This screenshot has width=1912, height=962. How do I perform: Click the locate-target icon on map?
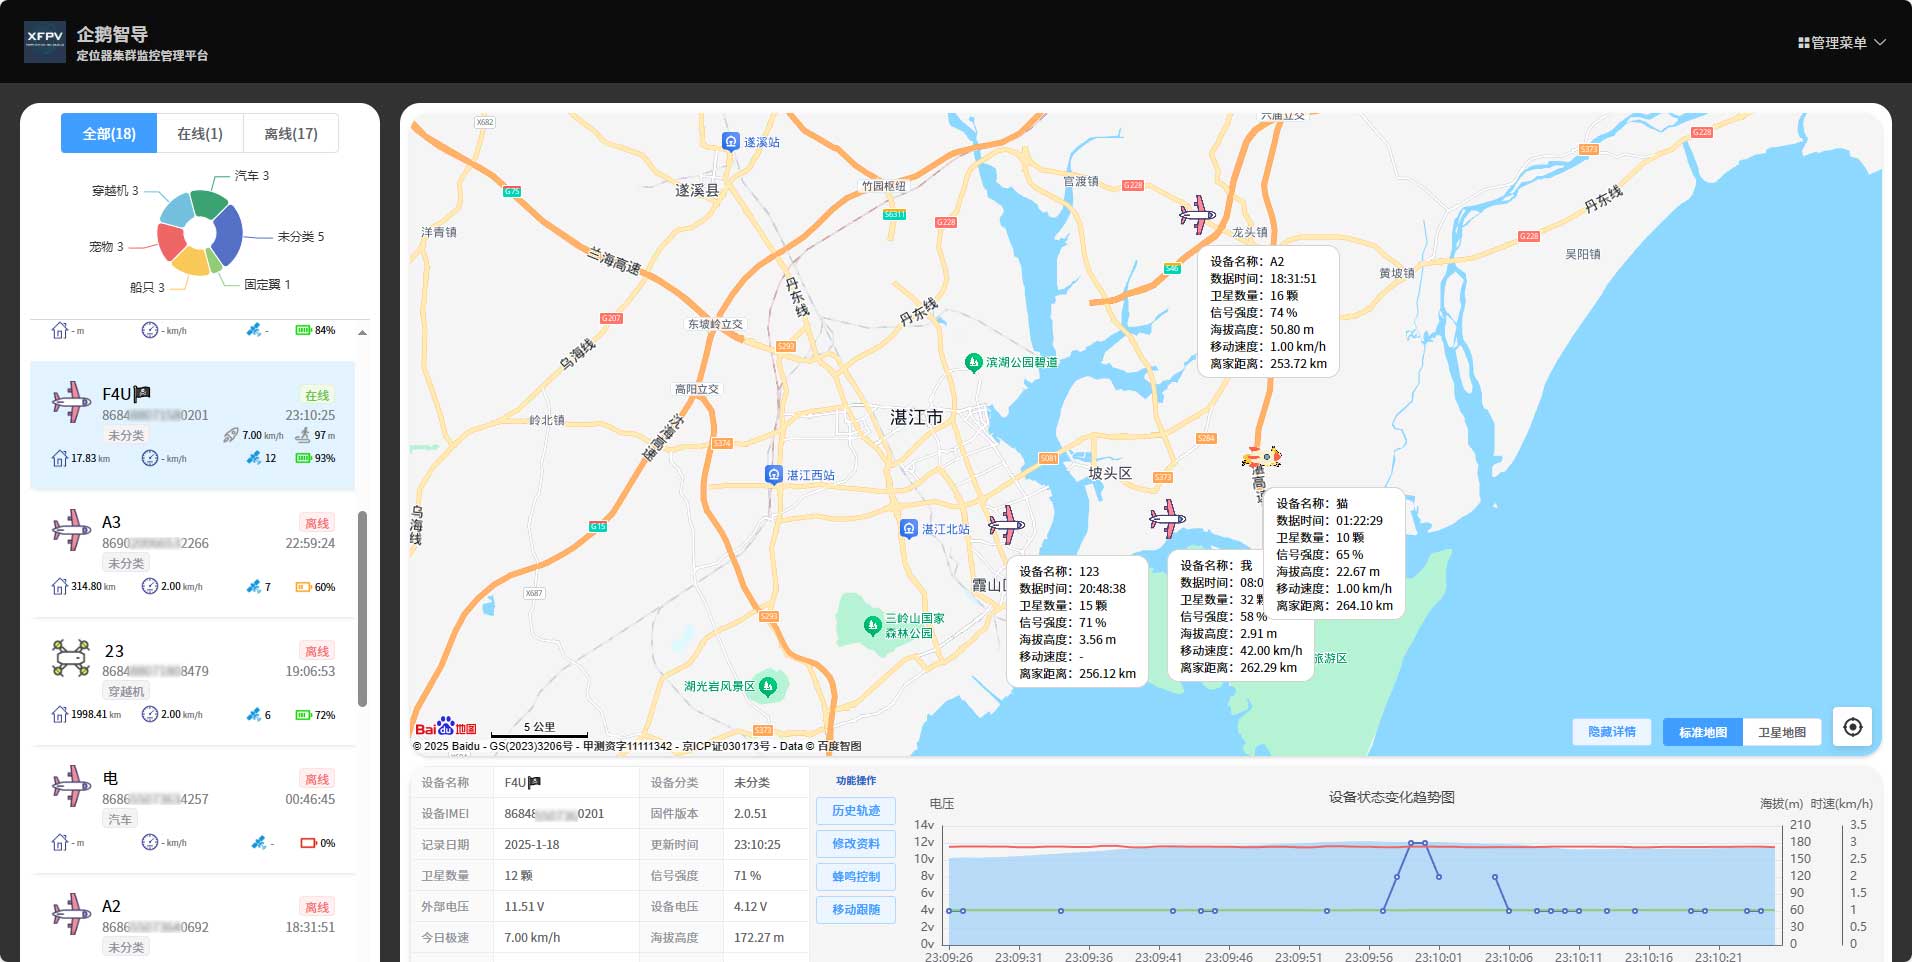tap(1852, 727)
